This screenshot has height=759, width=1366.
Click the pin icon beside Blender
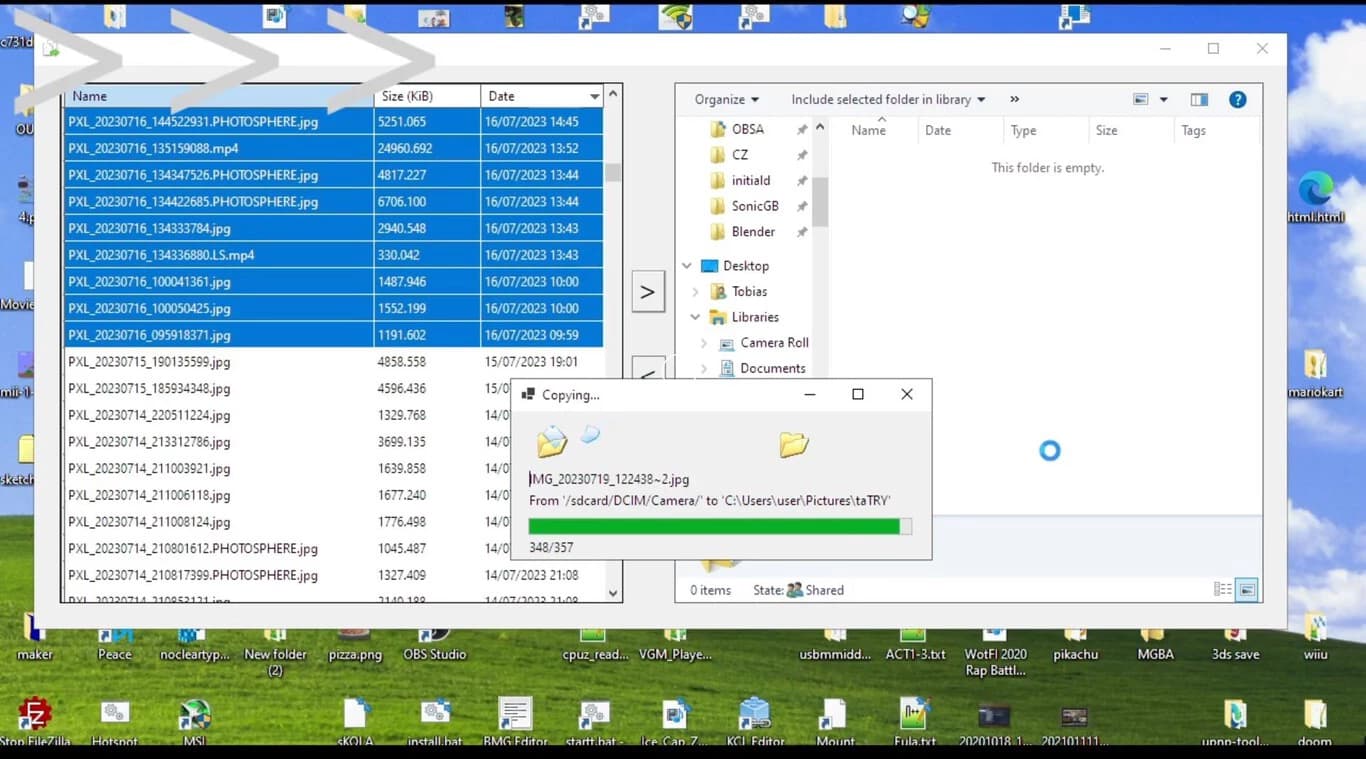point(801,232)
